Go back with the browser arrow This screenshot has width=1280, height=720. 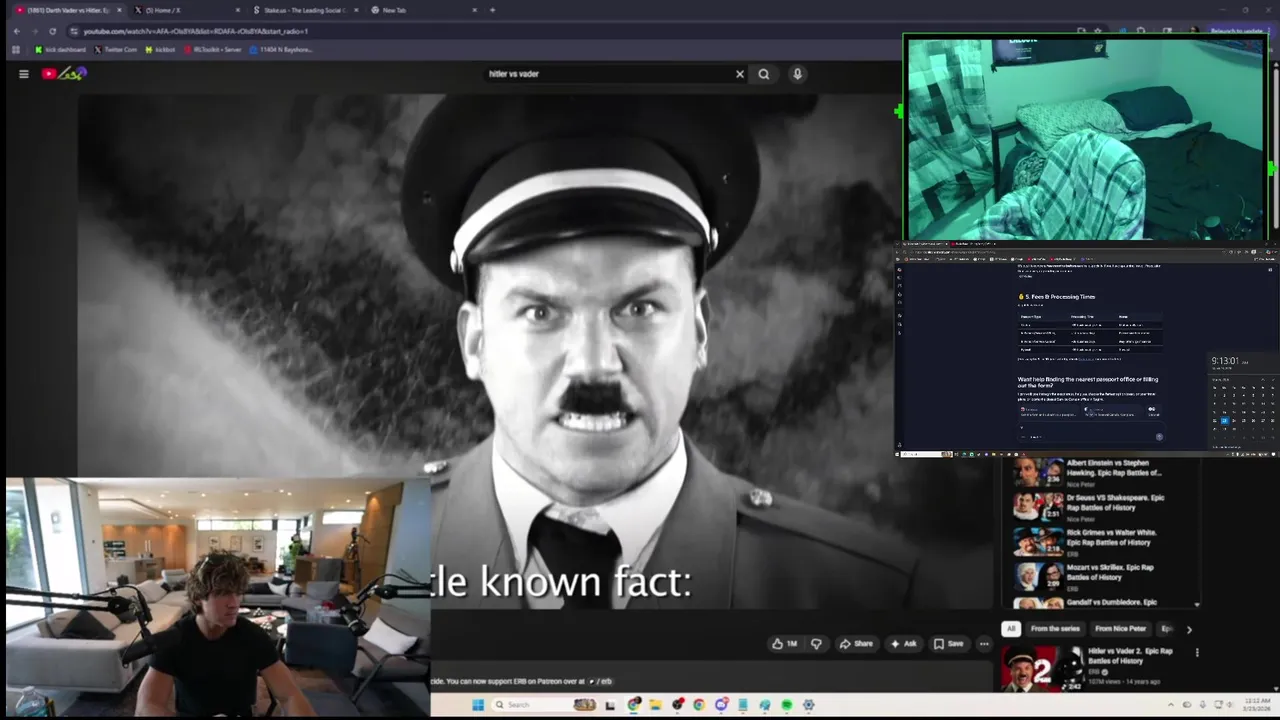16,31
